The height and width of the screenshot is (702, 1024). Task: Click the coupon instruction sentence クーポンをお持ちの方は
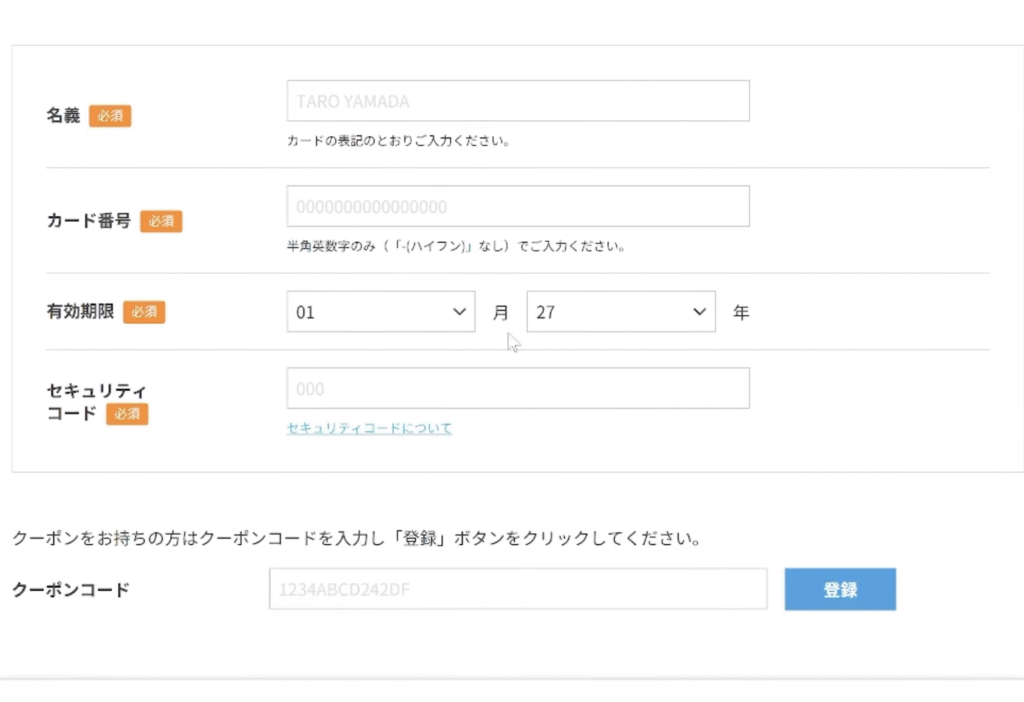(x=357, y=539)
